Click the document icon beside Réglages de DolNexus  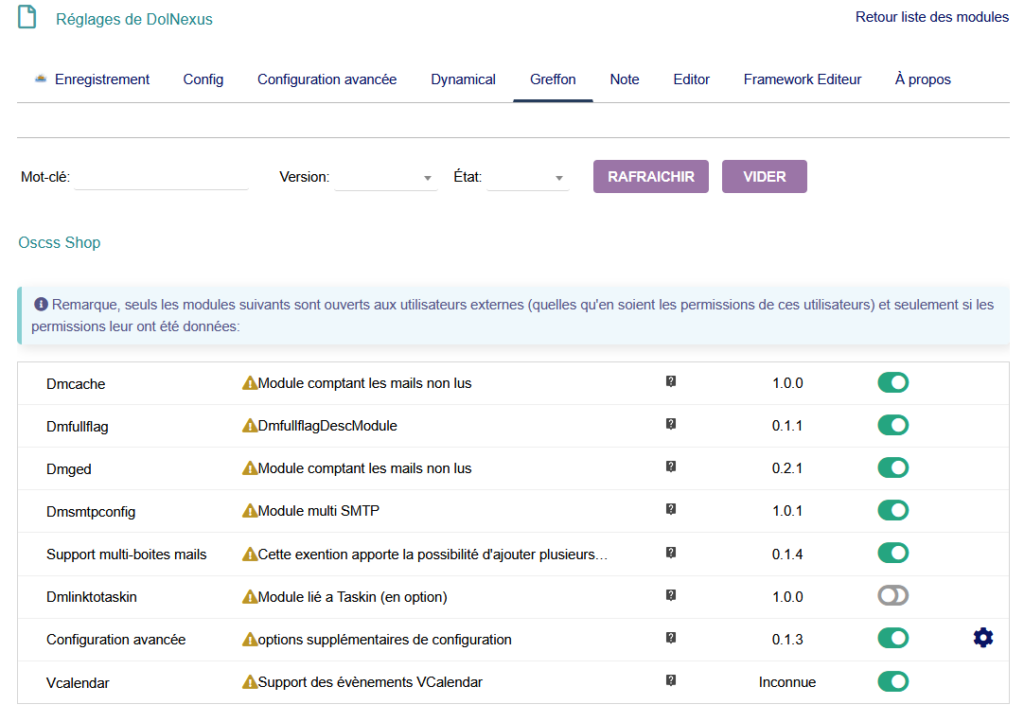pyautogui.click(x=28, y=17)
